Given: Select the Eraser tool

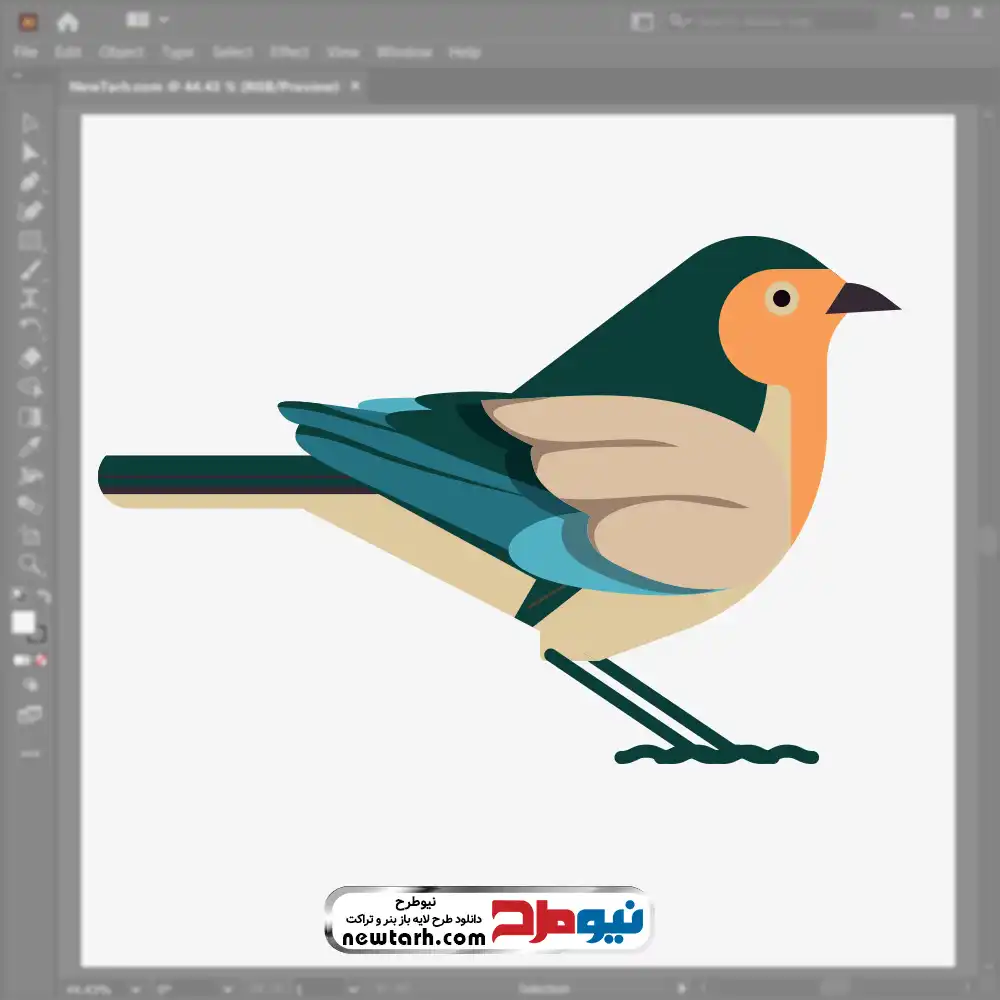Looking at the screenshot, I should [30, 357].
